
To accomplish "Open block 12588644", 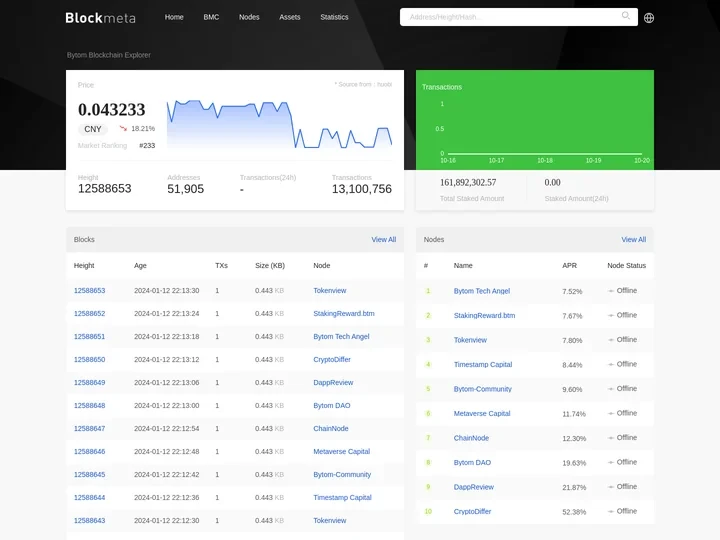I will 90,497.
